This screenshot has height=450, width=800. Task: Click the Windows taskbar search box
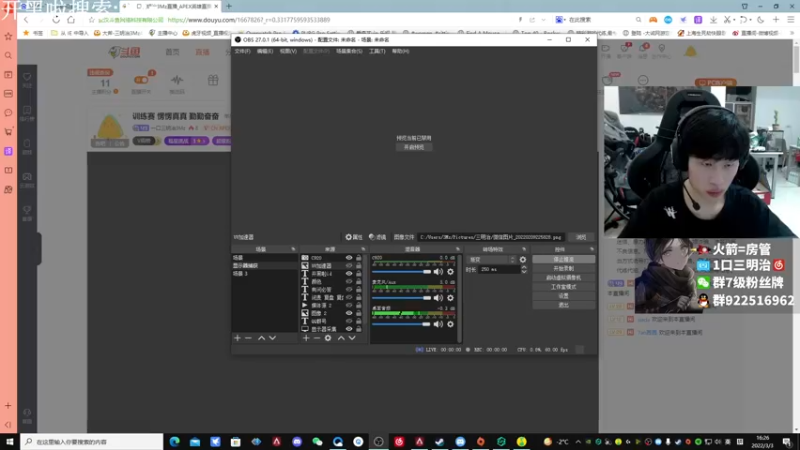[92, 441]
